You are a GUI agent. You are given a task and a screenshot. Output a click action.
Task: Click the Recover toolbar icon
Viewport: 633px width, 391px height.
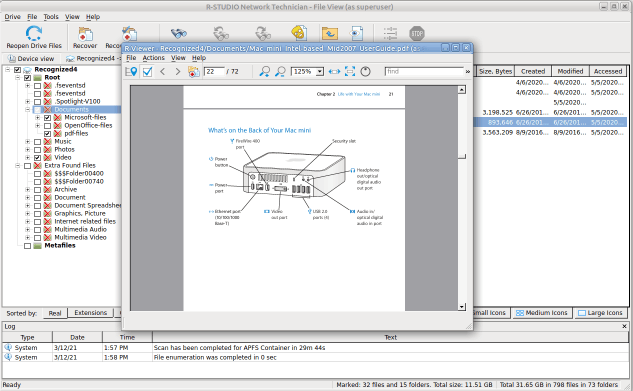[85, 34]
